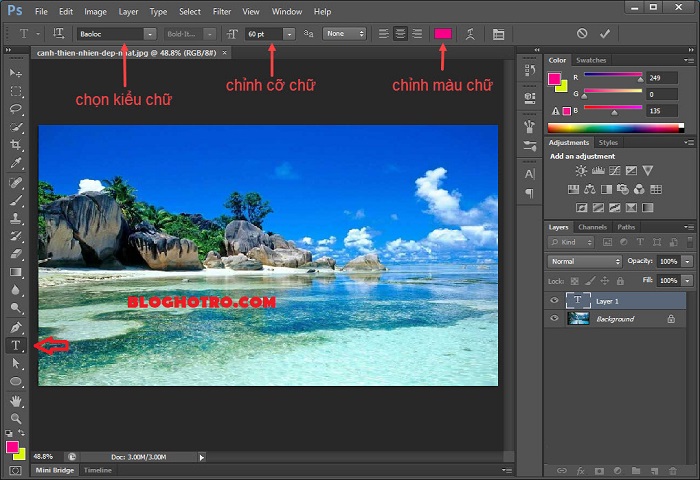This screenshot has height=480, width=700.
Task: Toggle text orientation
Action: (58, 33)
